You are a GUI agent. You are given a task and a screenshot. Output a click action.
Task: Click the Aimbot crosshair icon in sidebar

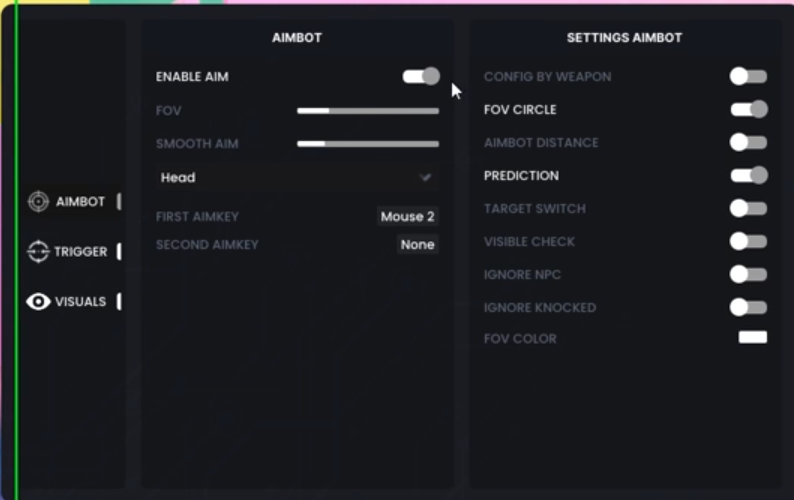(x=38, y=202)
